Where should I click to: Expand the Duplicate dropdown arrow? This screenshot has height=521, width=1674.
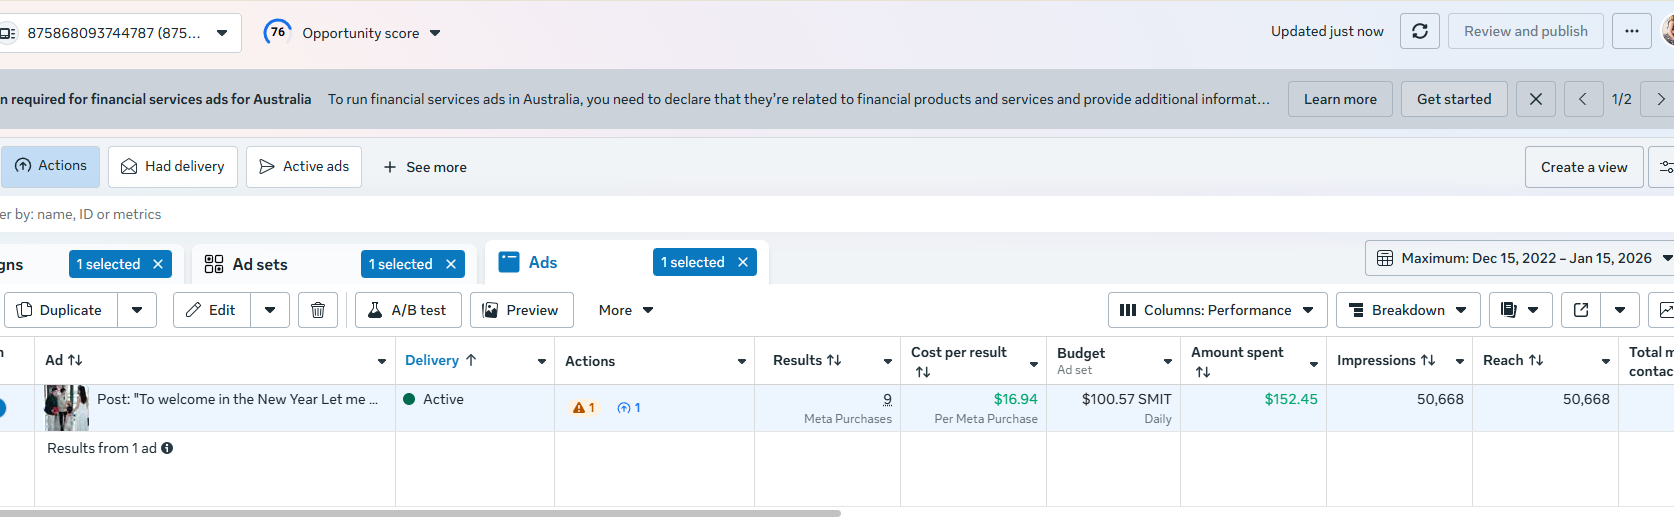click(x=137, y=310)
